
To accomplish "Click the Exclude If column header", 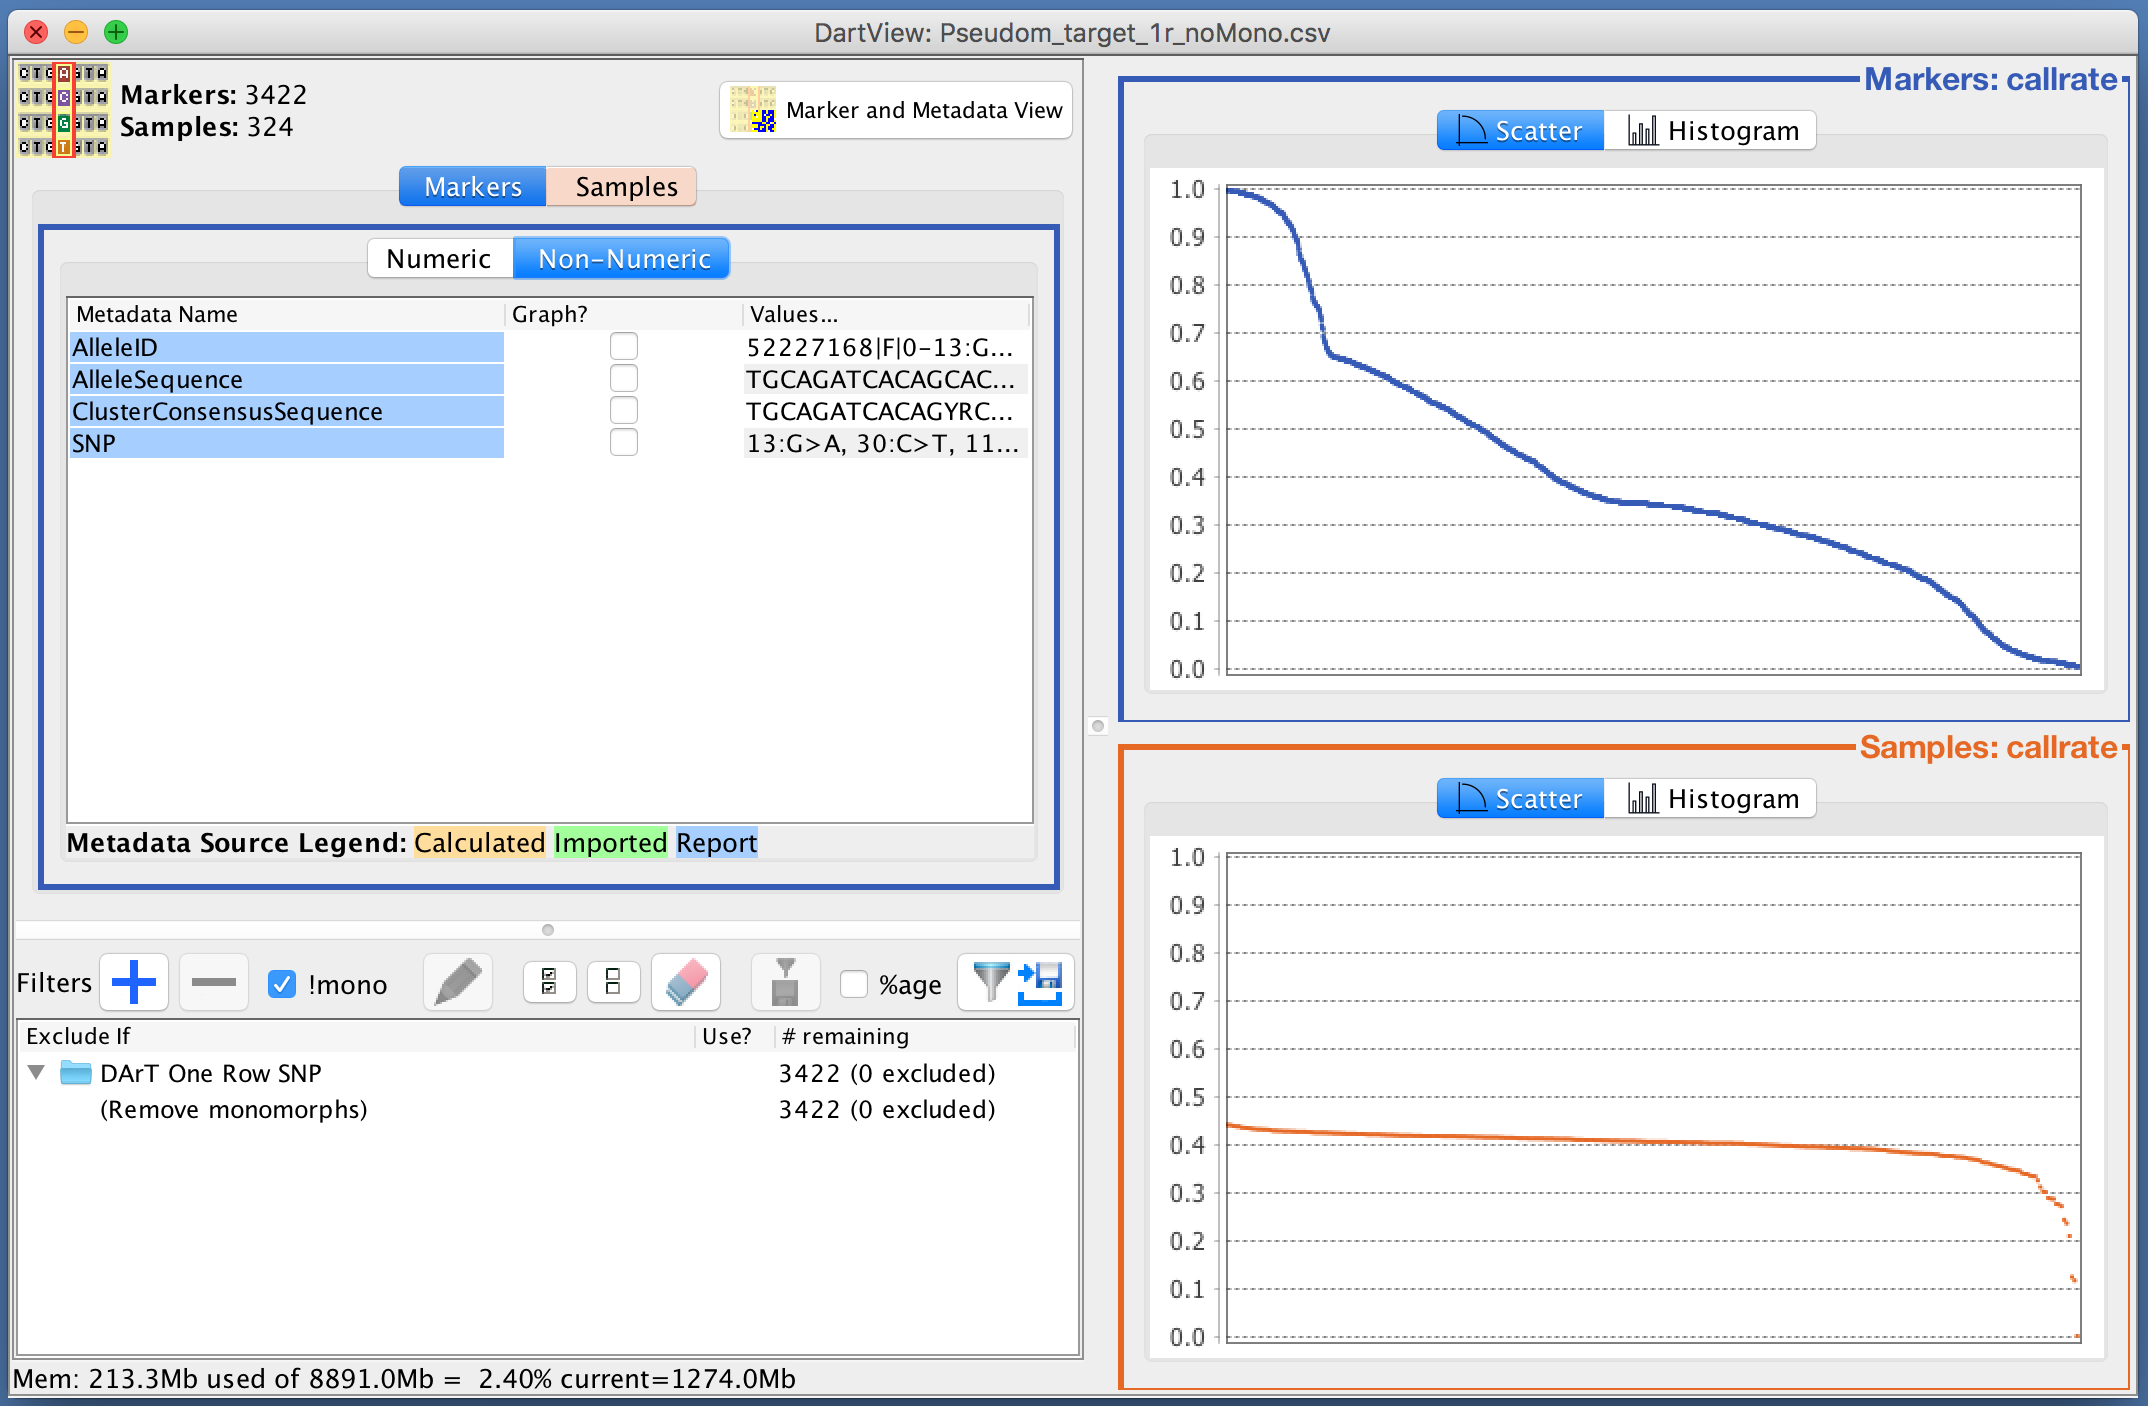I will tap(356, 1036).
